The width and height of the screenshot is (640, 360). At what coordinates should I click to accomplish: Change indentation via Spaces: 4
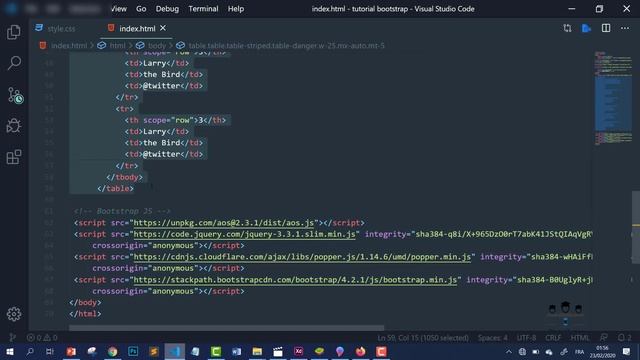tap(493, 338)
